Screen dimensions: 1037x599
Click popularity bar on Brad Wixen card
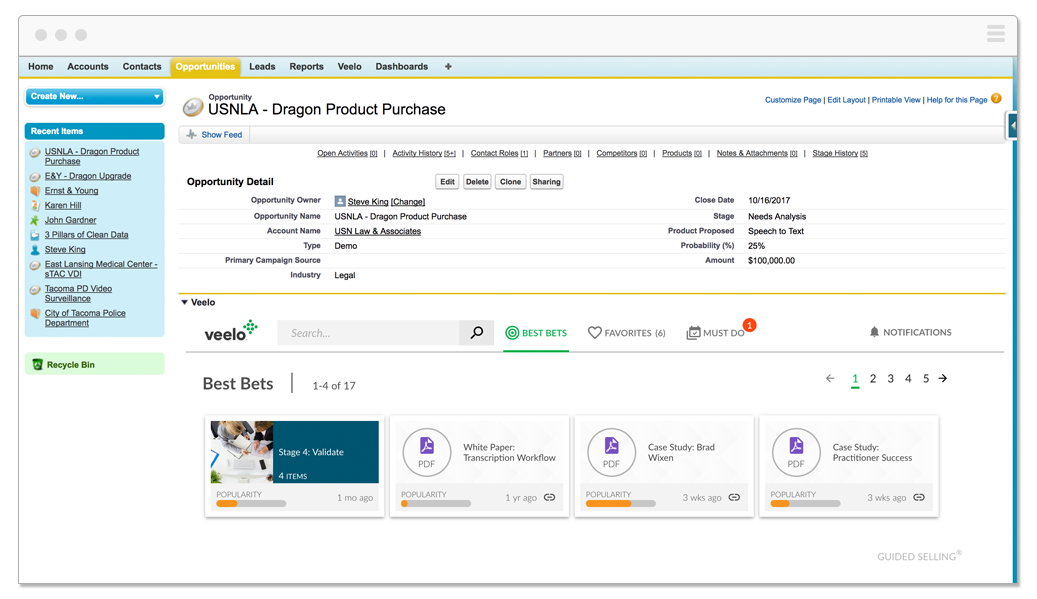click(x=620, y=504)
